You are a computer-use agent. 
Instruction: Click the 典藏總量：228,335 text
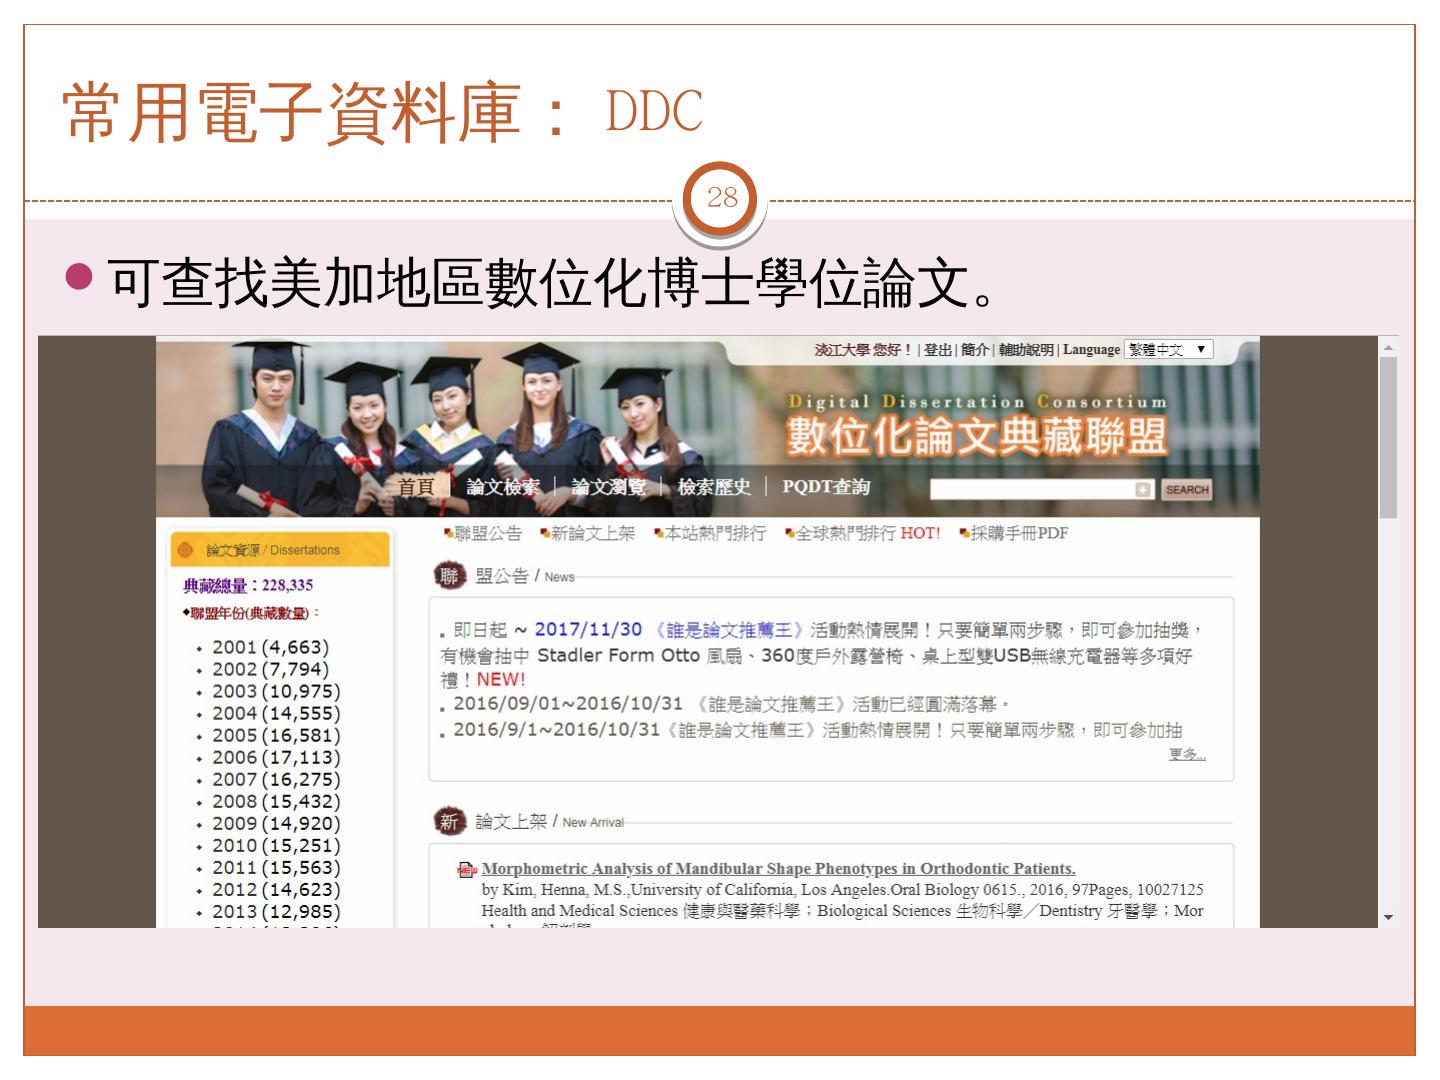pos(248,586)
